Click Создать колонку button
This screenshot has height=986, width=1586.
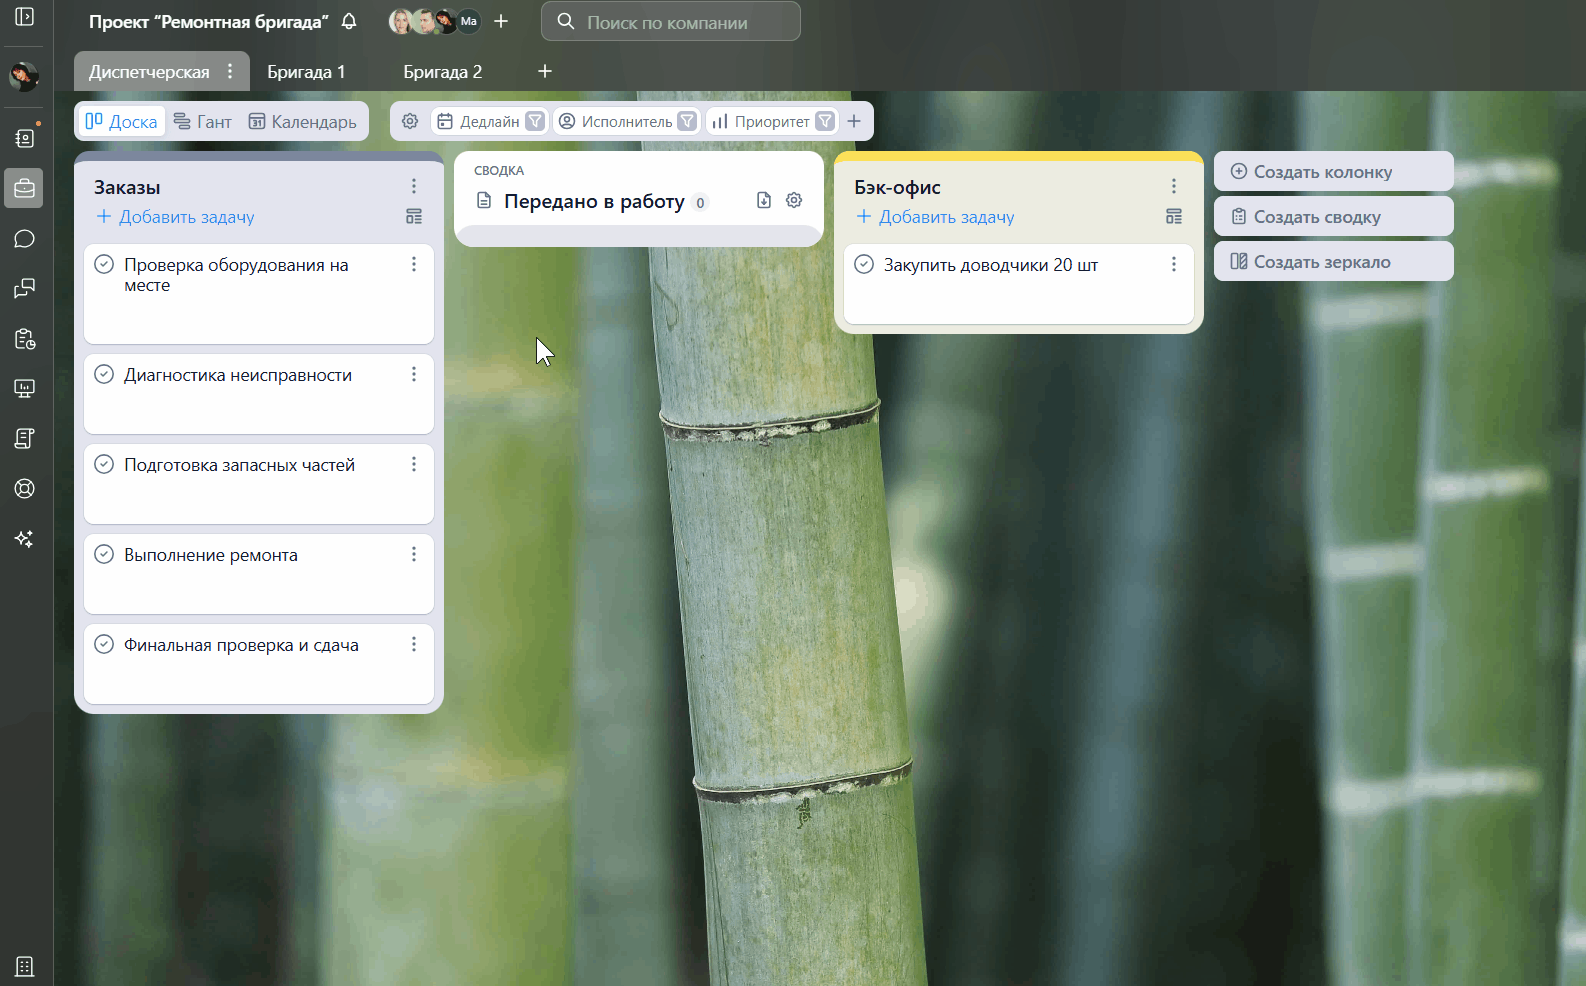[x=1333, y=172]
